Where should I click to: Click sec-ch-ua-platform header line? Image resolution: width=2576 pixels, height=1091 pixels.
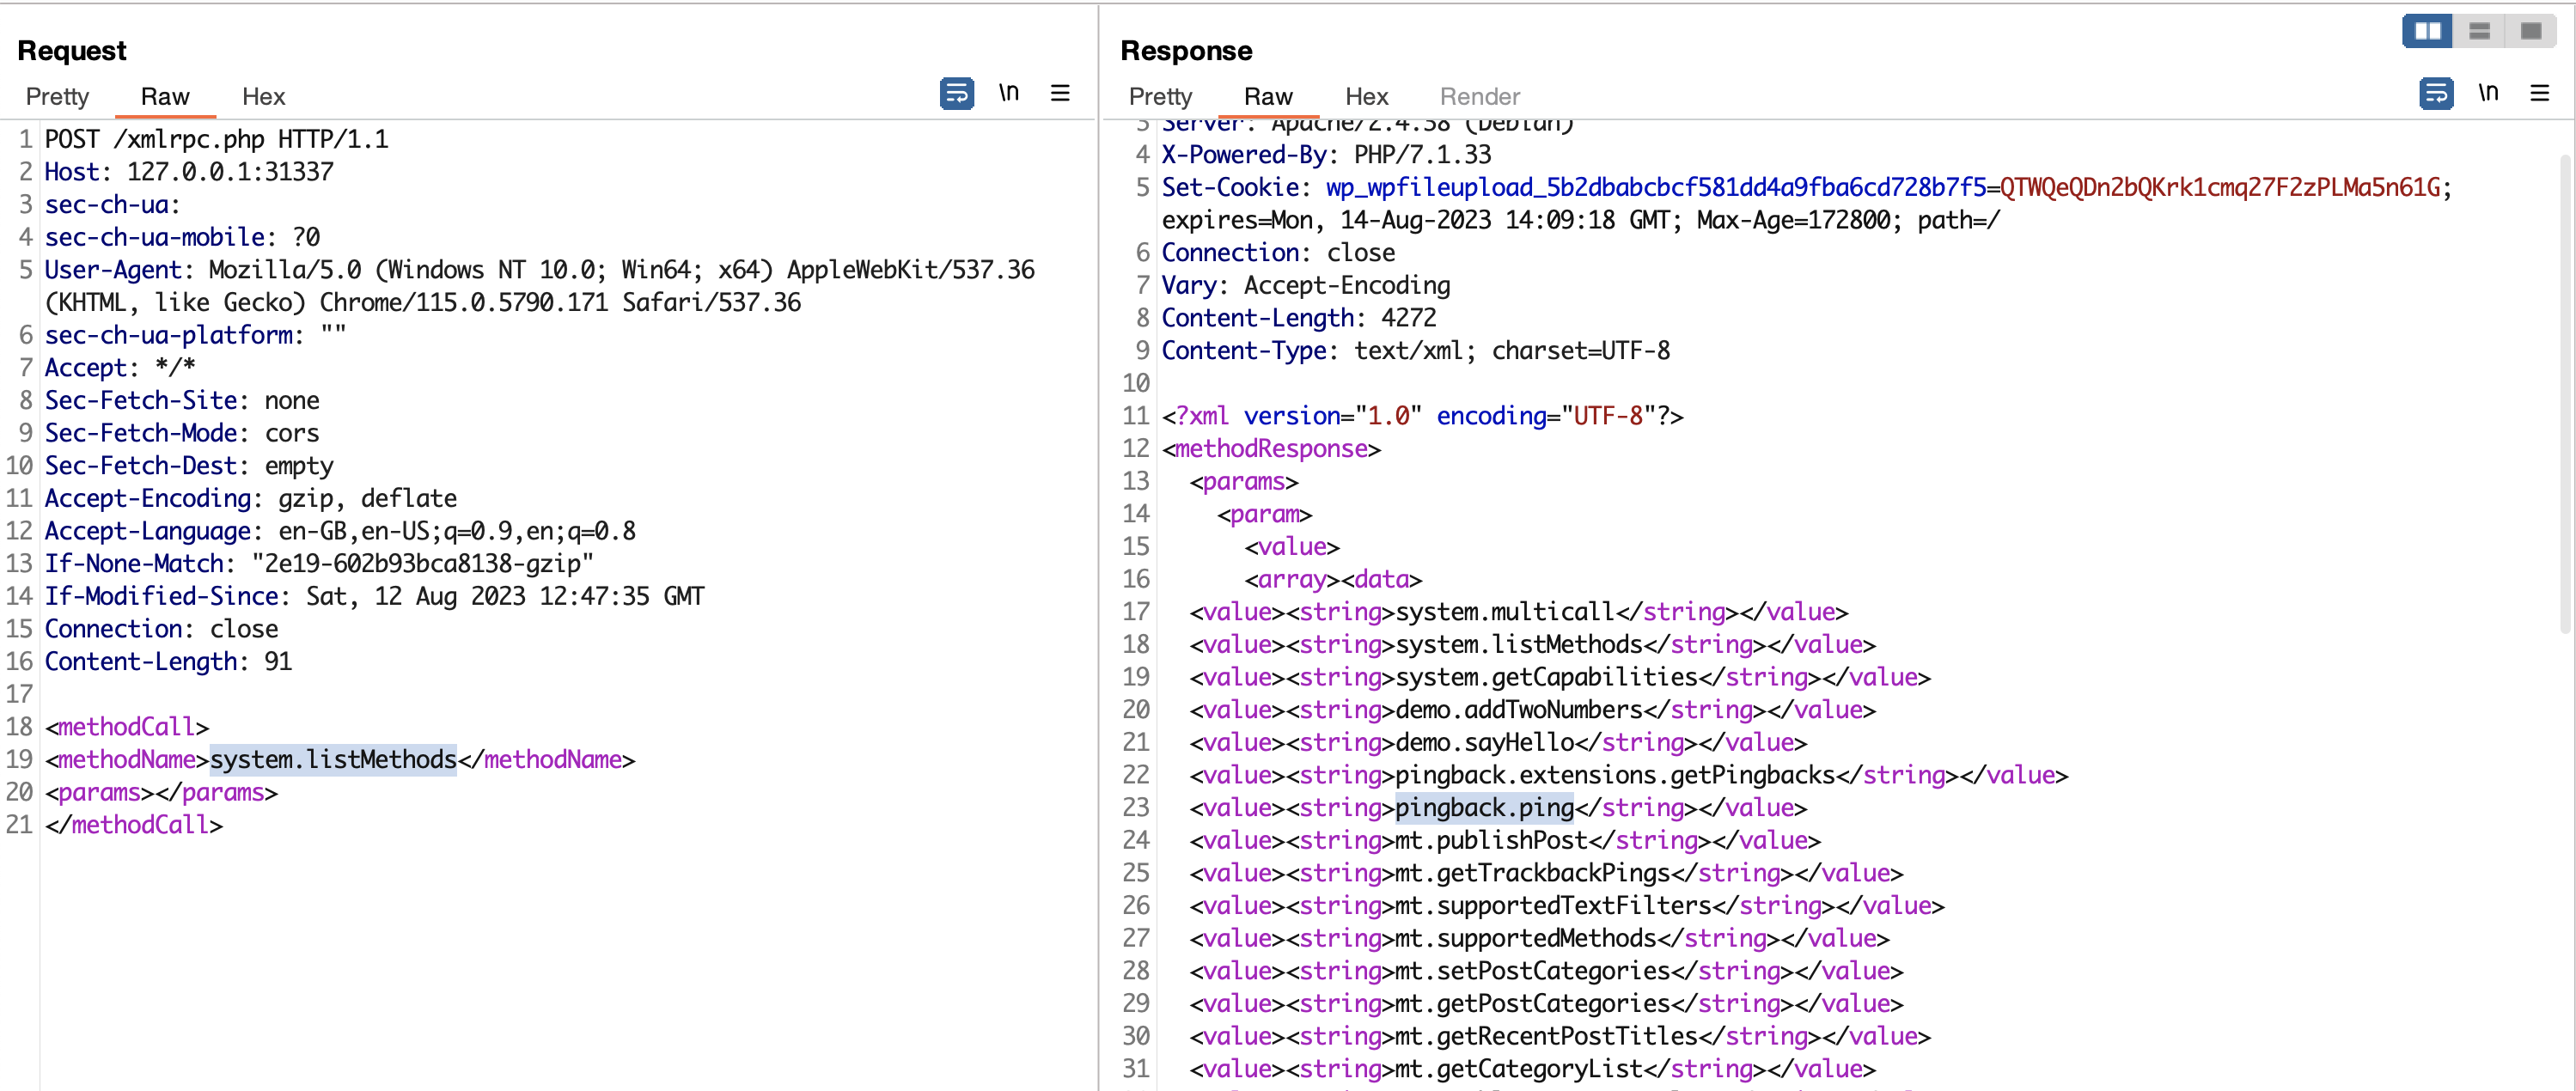(x=195, y=335)
